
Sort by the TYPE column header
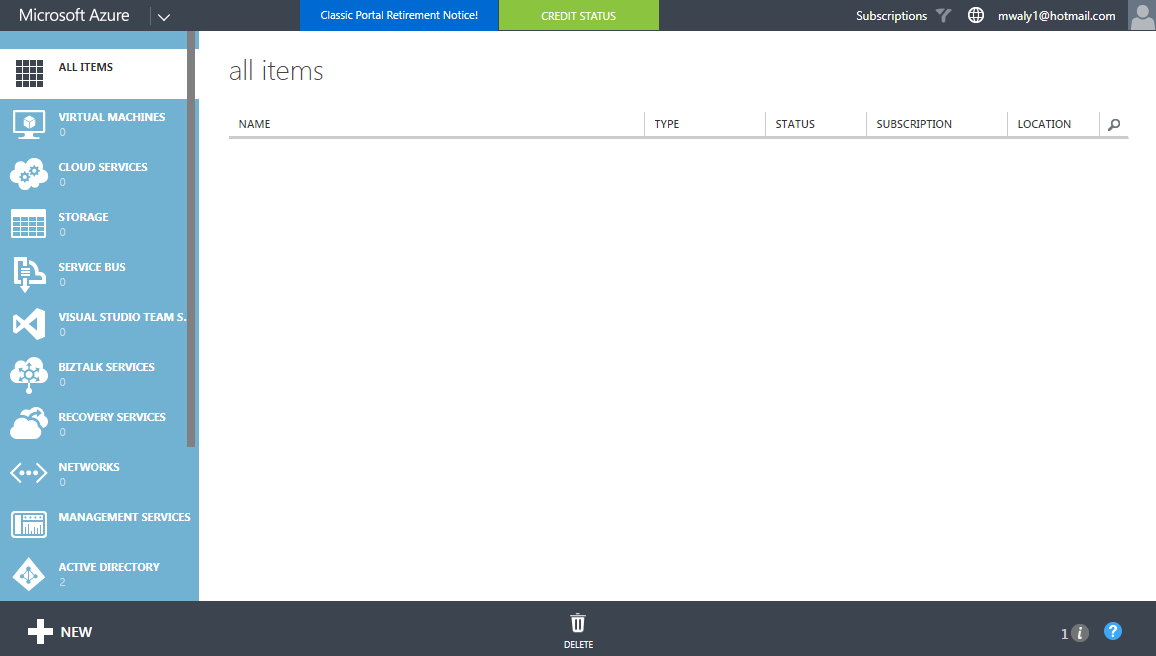666,124
